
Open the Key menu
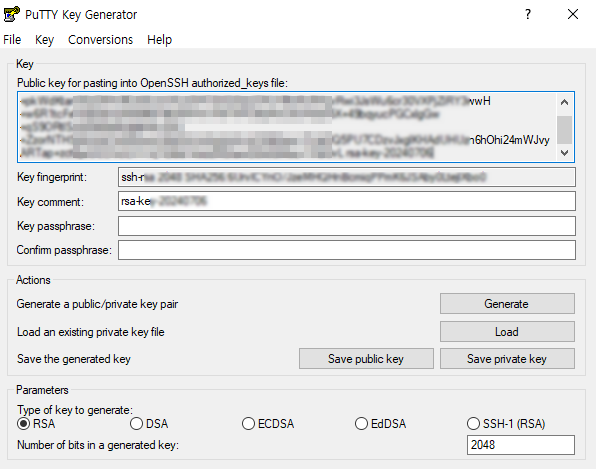[44, 40]
